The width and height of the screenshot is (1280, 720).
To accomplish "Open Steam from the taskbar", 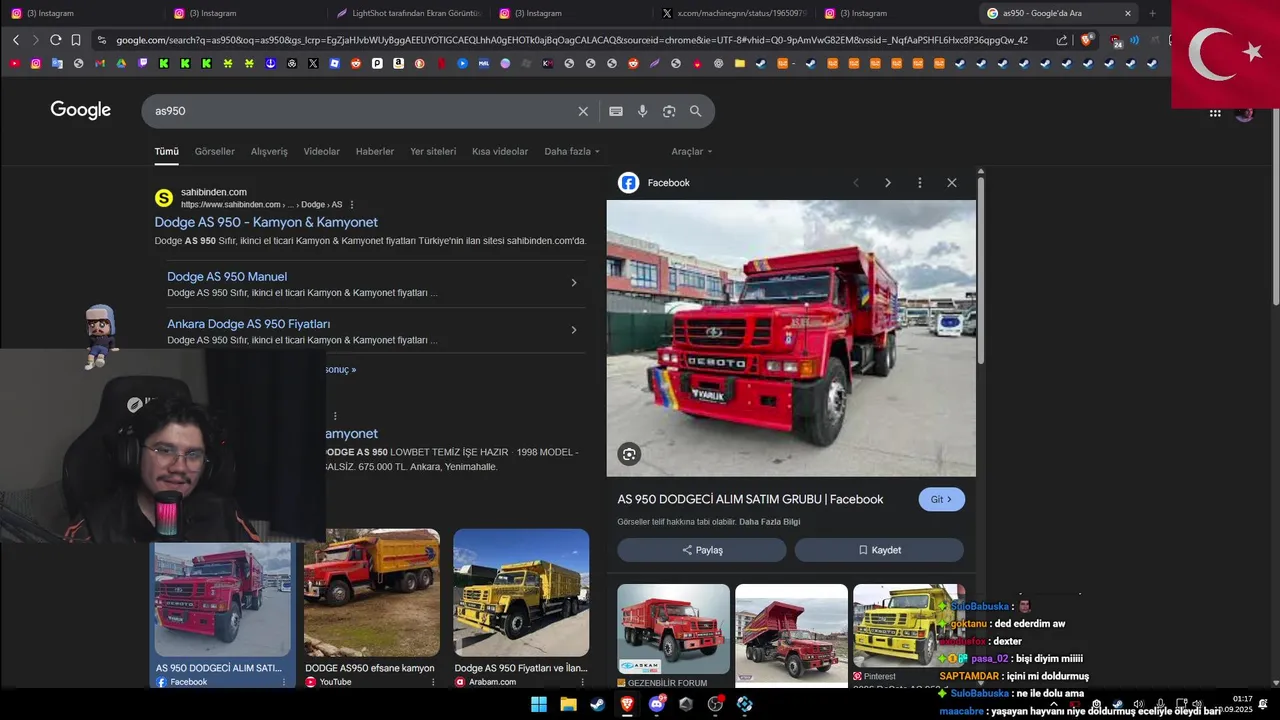I will 597,704.
